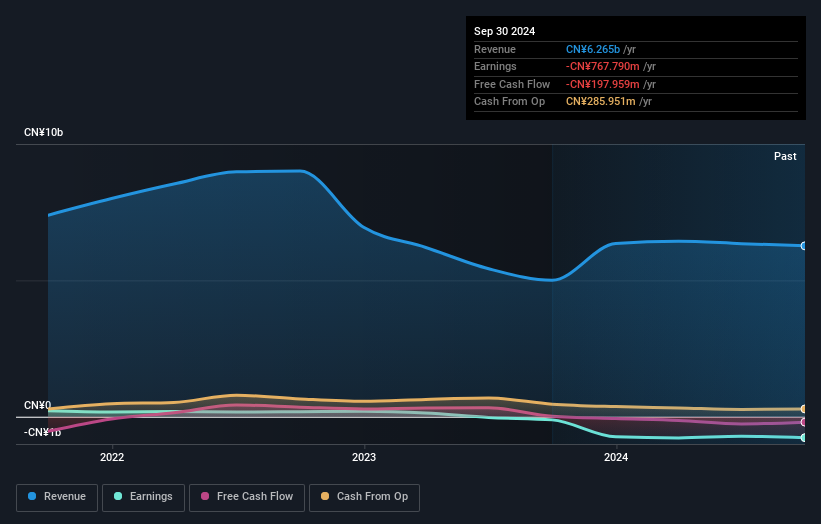
Task: Select the Free Cash Flow endpoint marker
Action: 804,422
